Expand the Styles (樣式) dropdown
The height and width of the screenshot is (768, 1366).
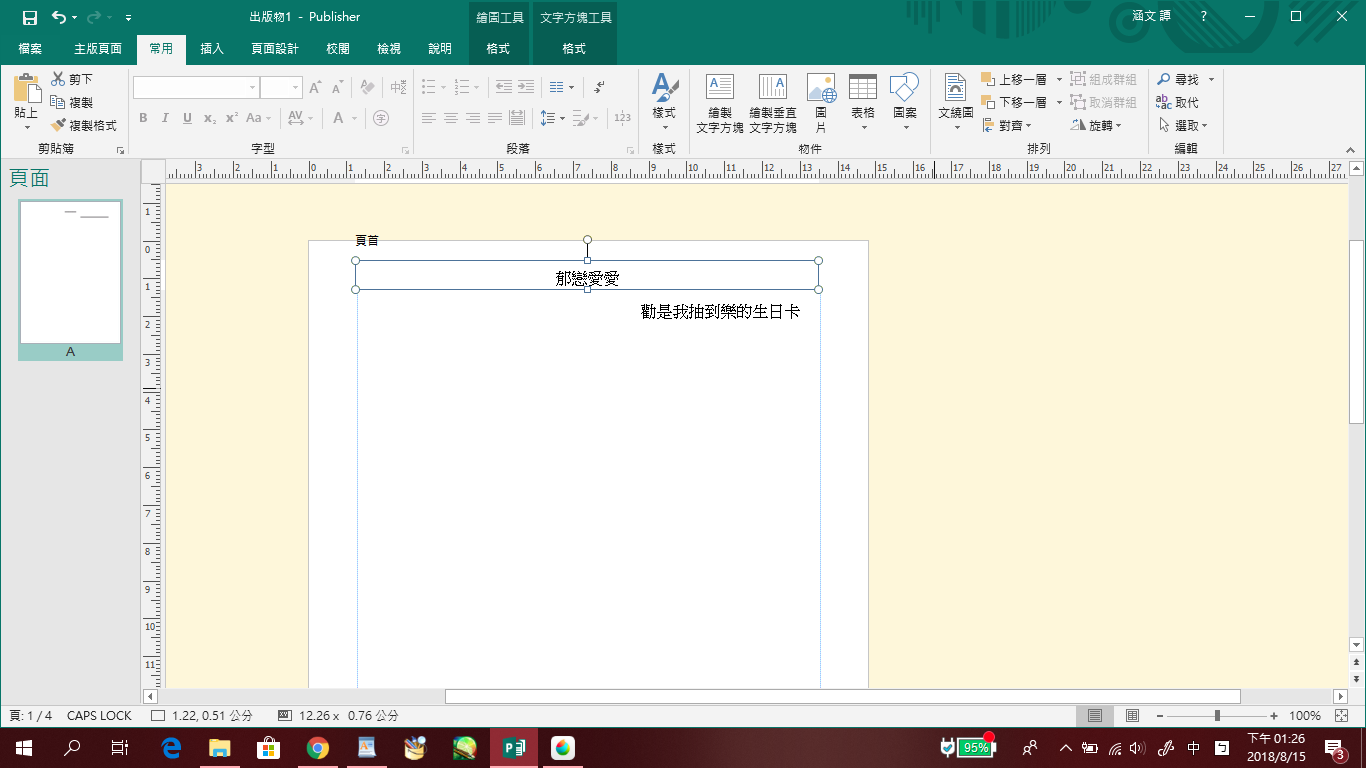(x=664, y=127)
